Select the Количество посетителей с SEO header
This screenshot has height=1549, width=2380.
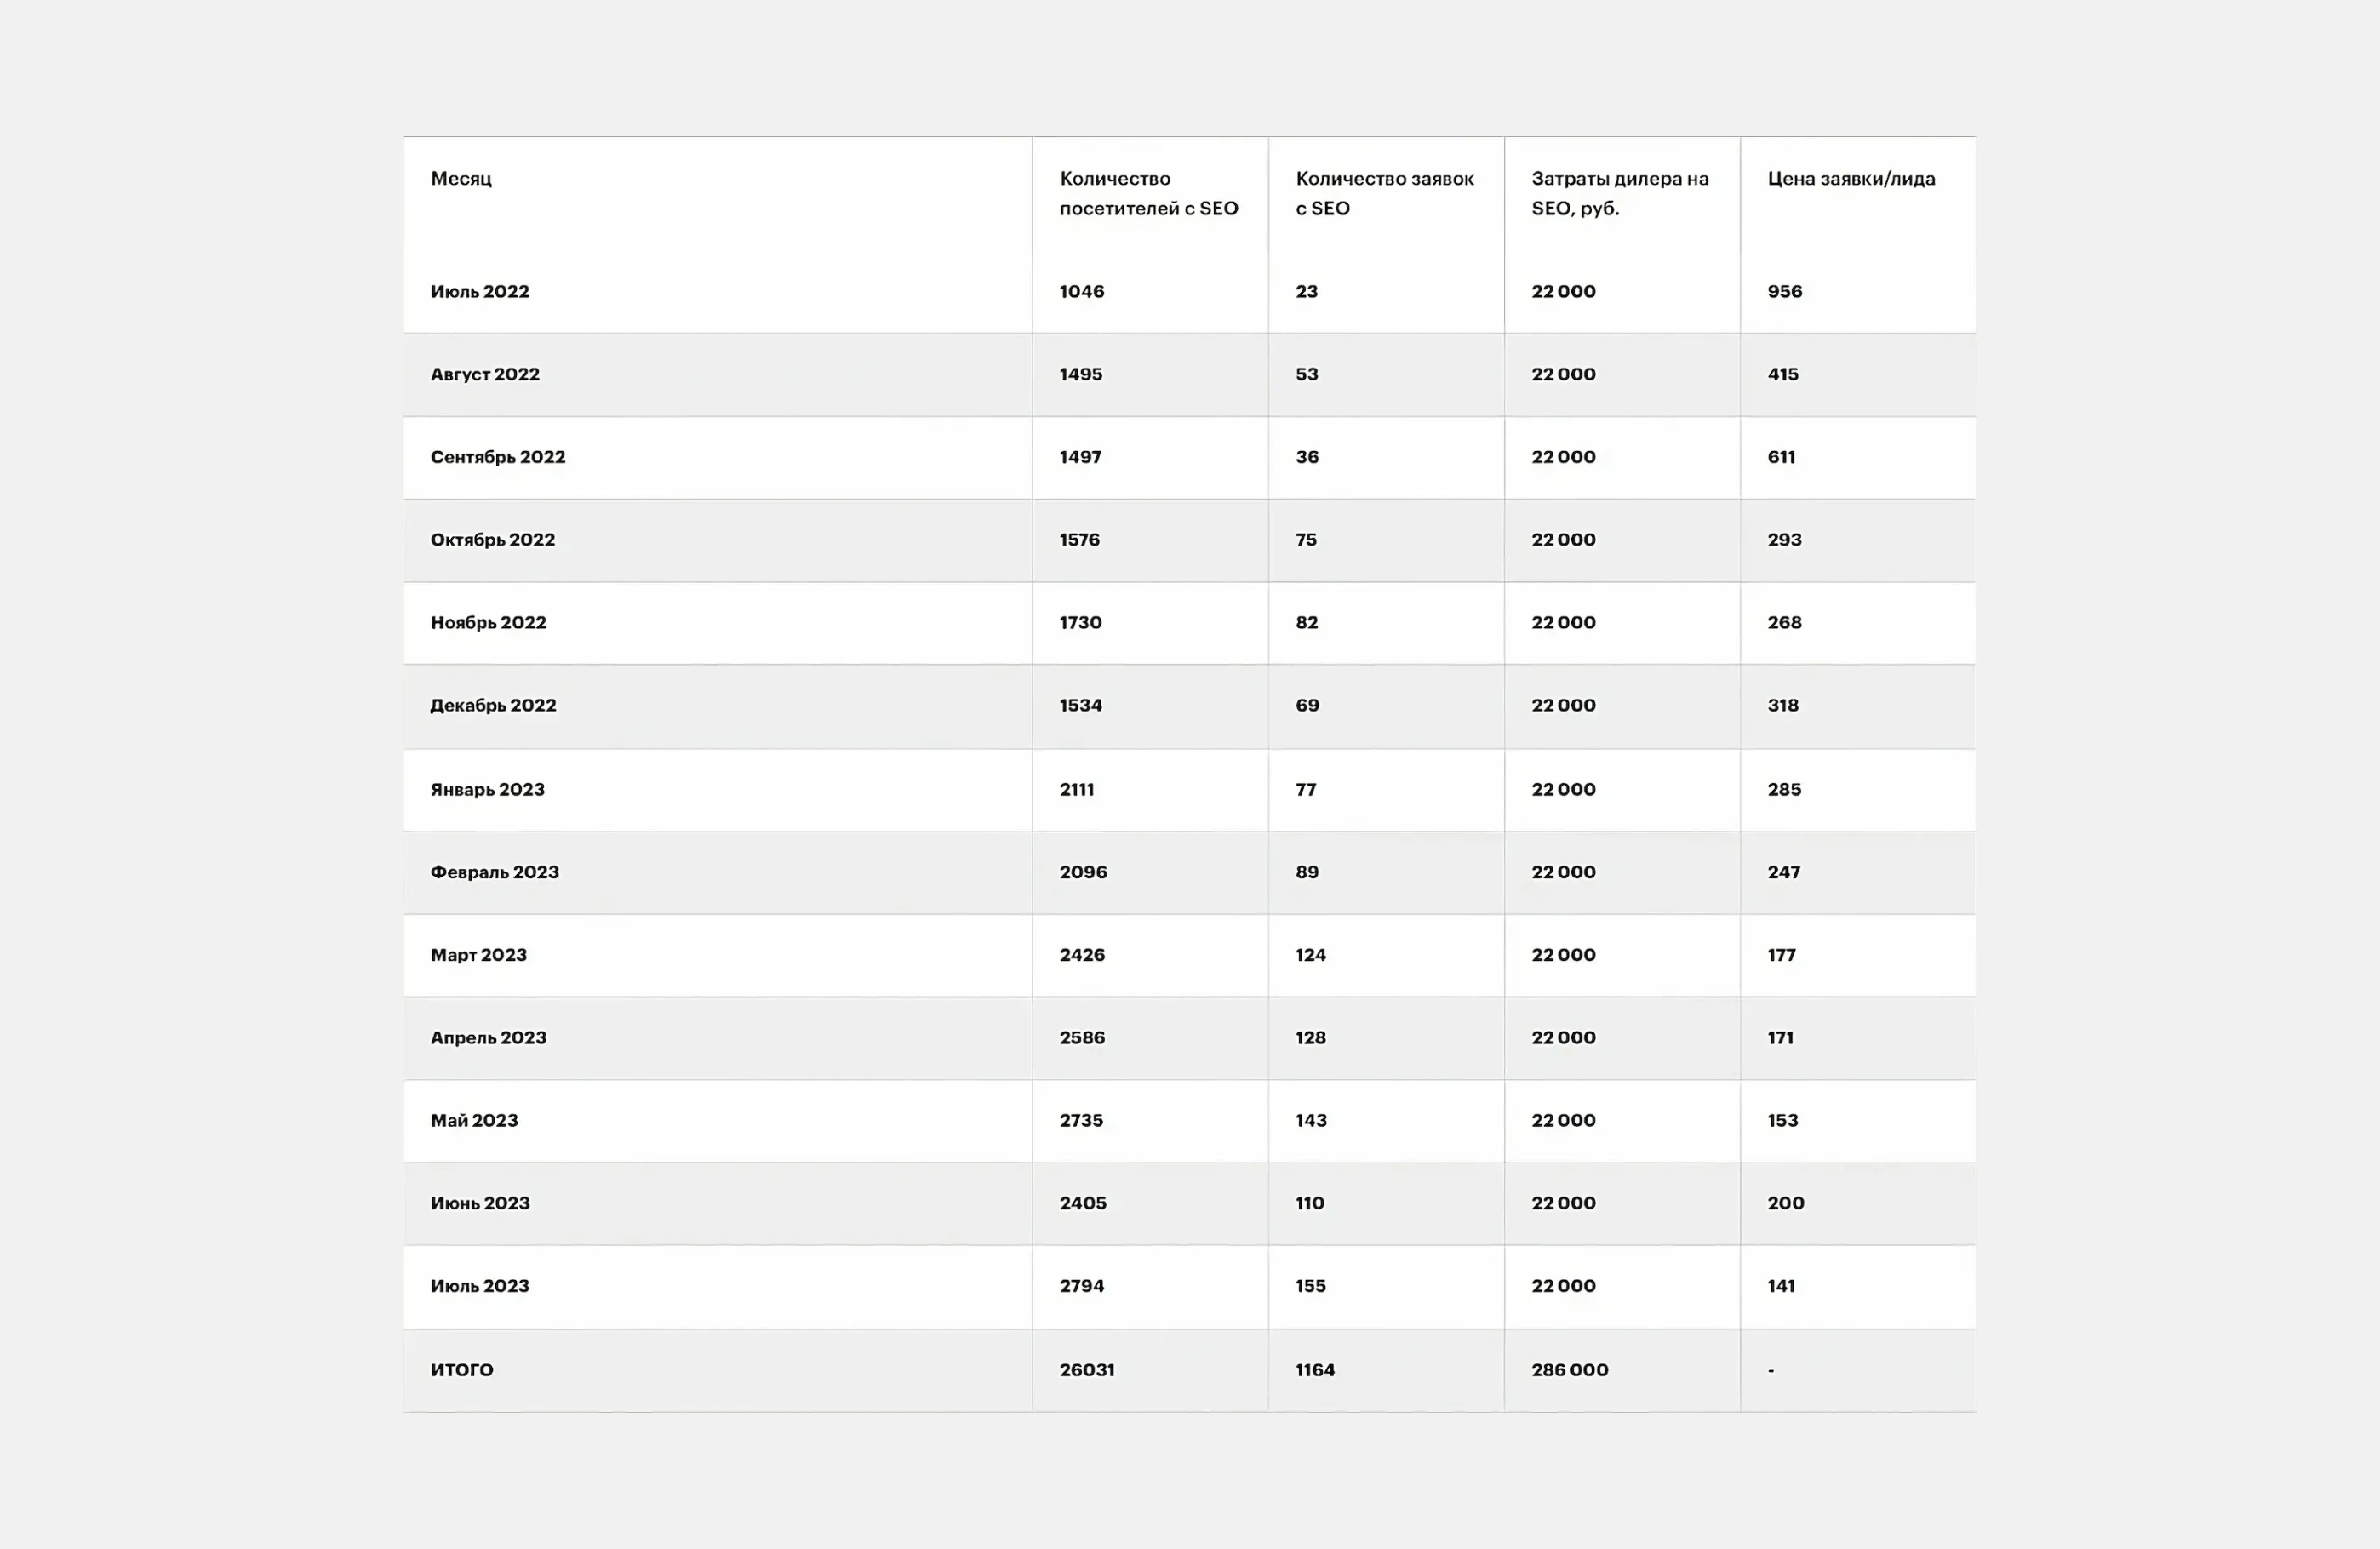(1148, 193)
